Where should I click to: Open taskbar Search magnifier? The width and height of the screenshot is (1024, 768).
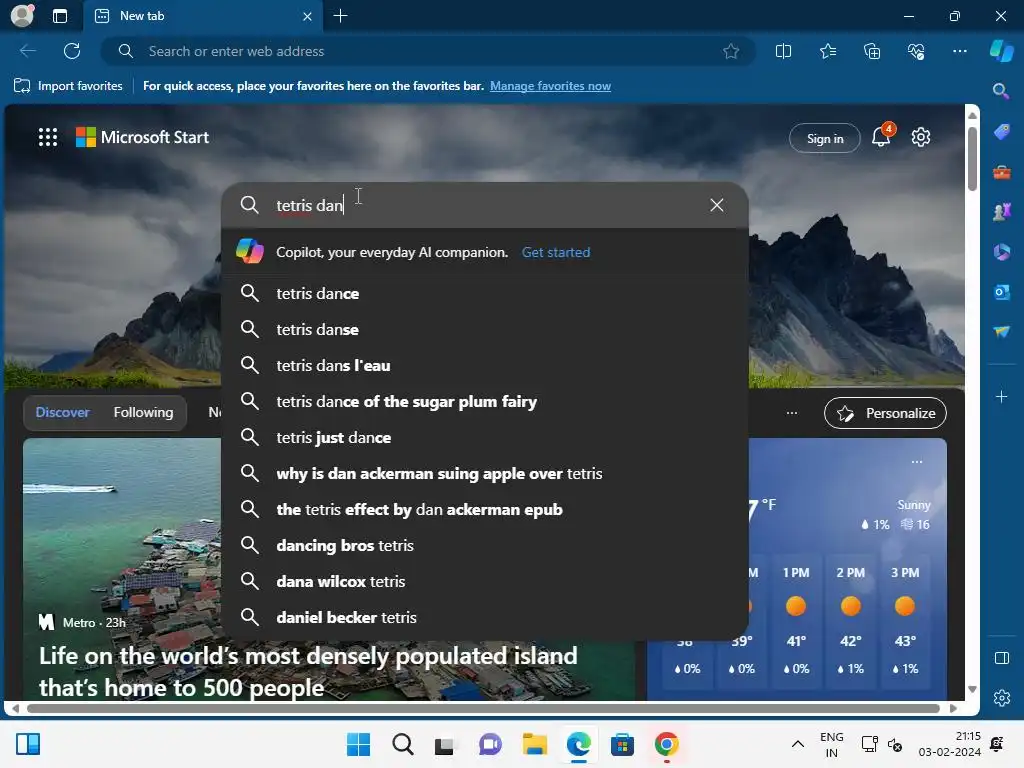pyautogui.click(x=402, y=744)
